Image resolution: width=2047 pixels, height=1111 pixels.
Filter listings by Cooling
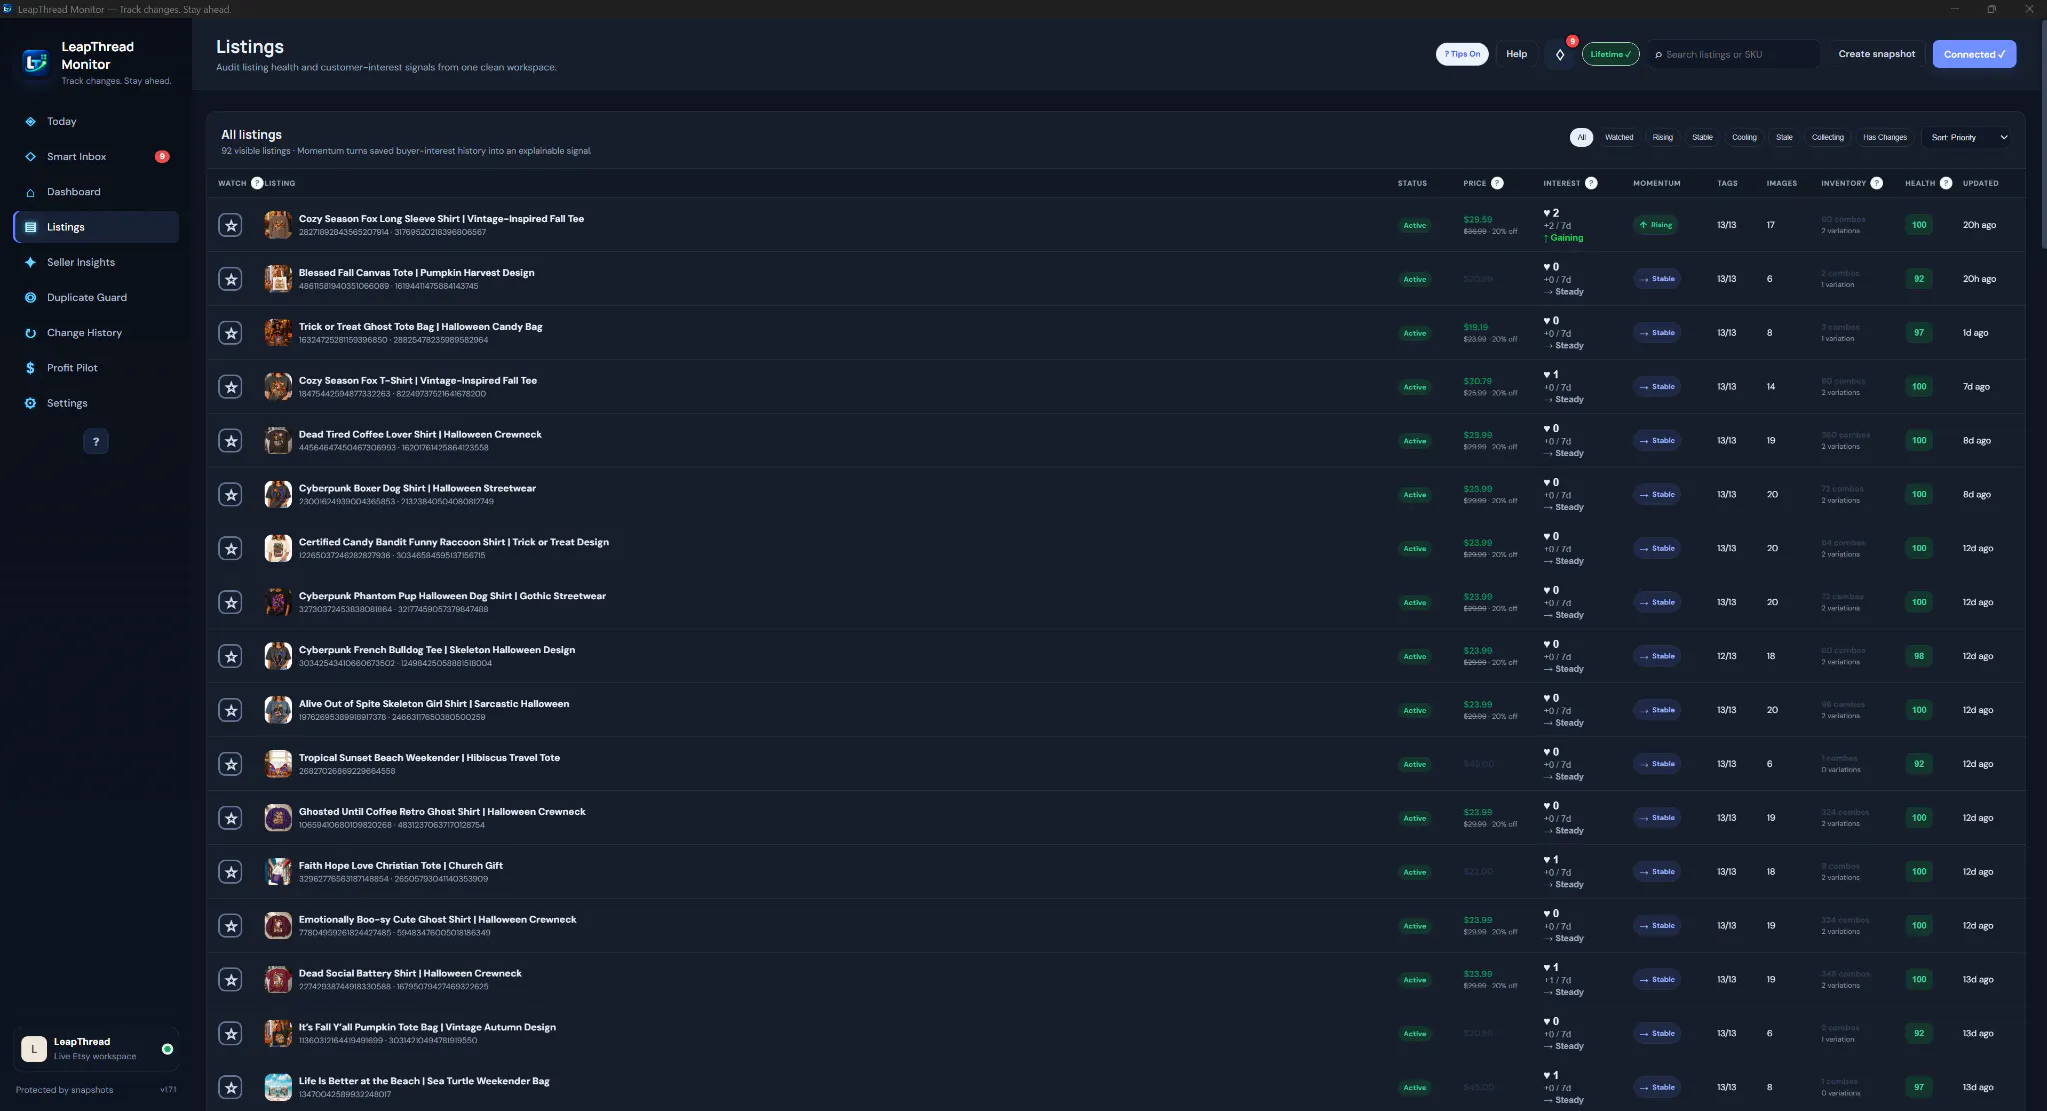(x=1744, y=137)
